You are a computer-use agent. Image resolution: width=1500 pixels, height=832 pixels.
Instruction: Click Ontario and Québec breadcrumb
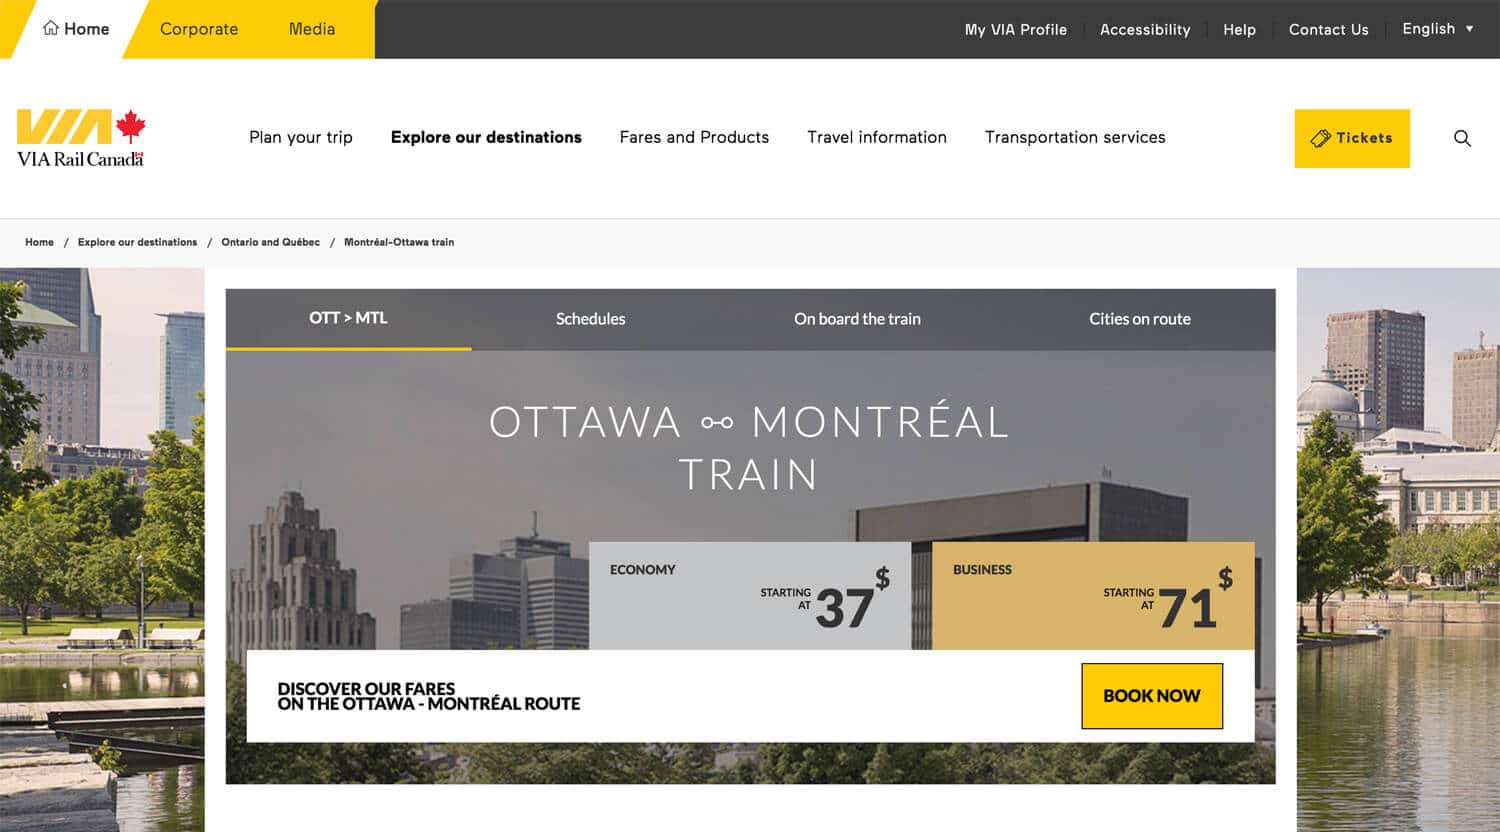(x=271, y=242)
